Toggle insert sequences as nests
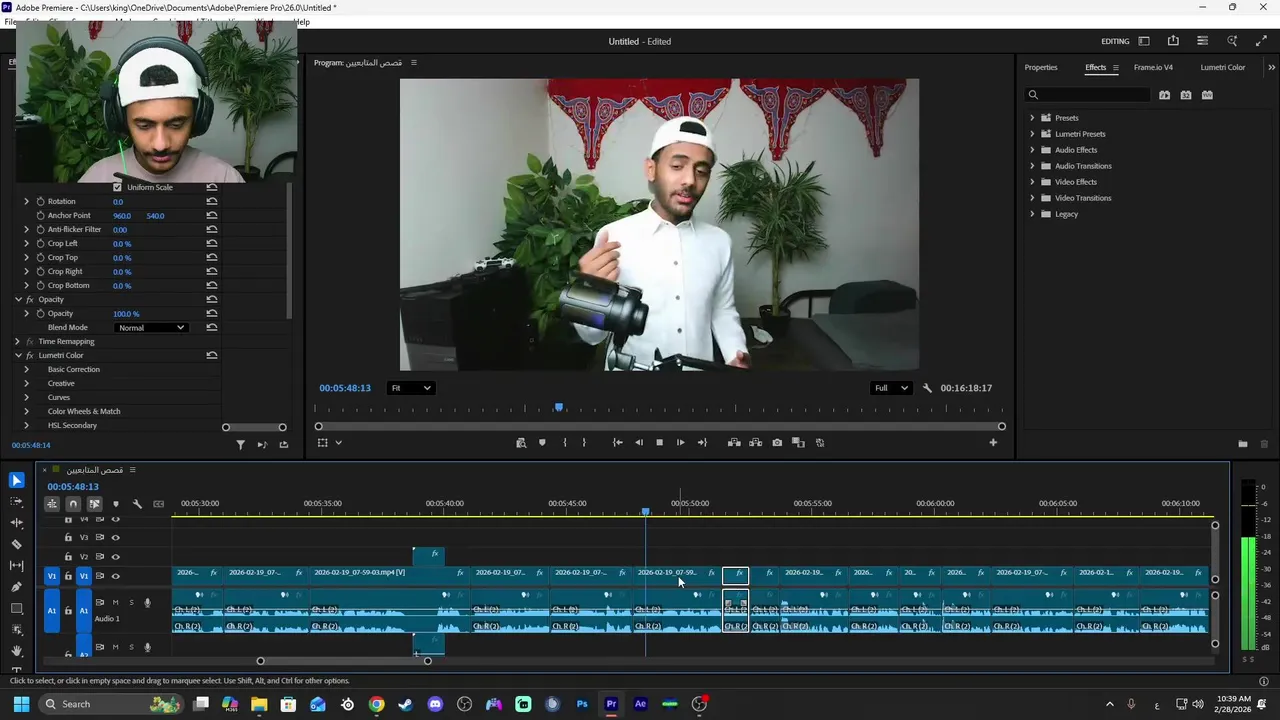Screen dimensions: 1280x720 click(x=52, y=504)
